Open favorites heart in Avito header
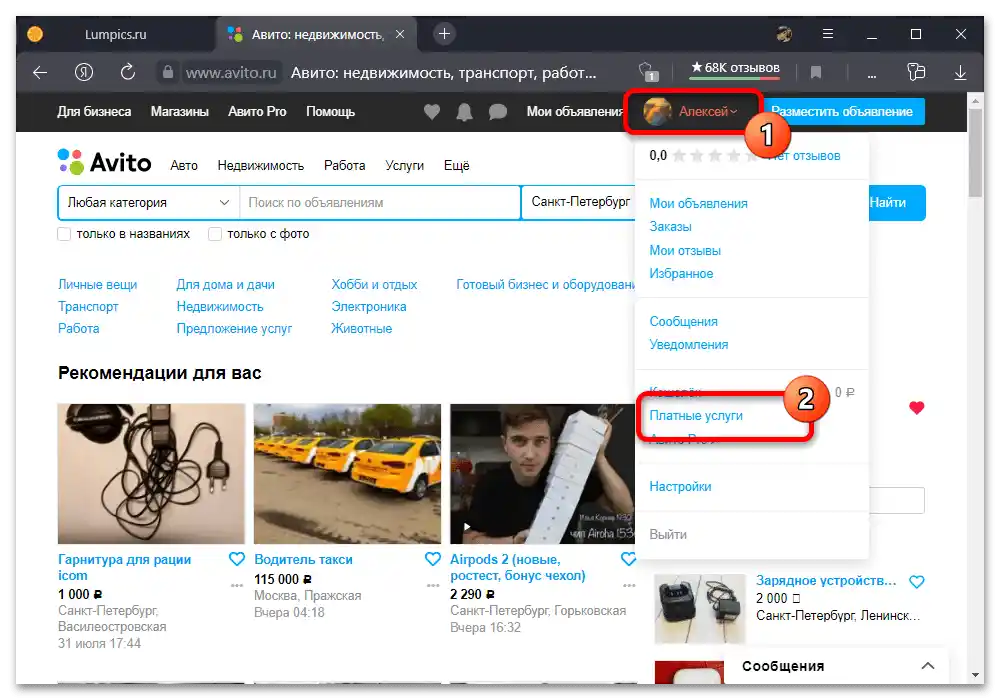The height and width of the screenshot is (700, 1000). 432,112
